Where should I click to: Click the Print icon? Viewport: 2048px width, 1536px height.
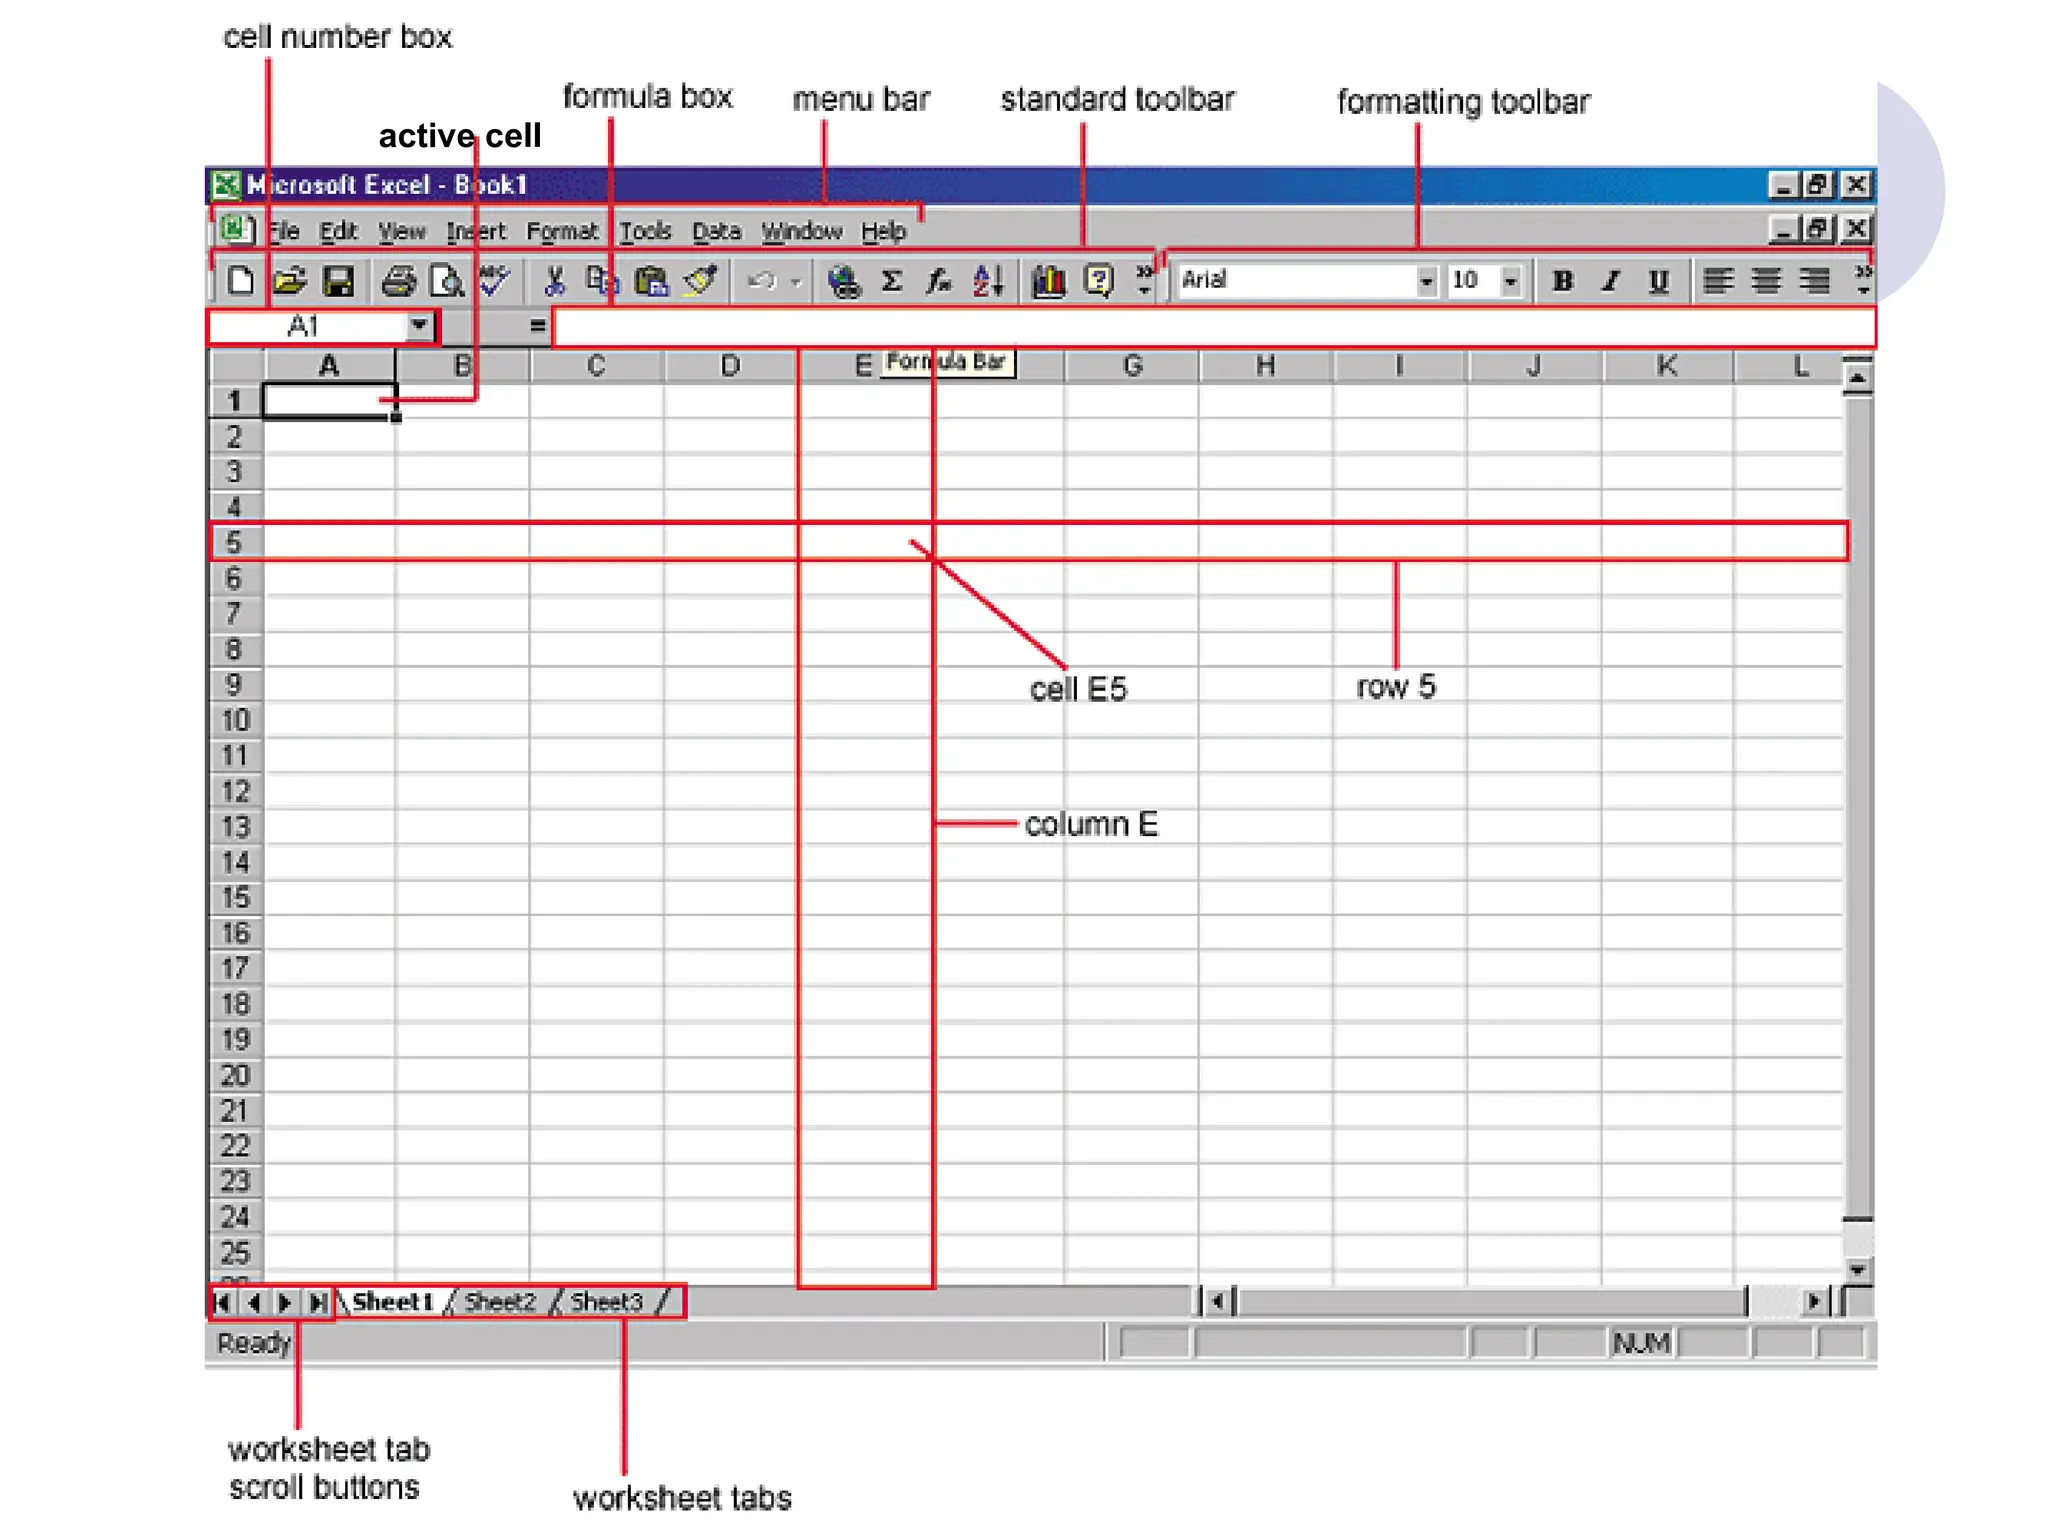click(x=398, y=282)
